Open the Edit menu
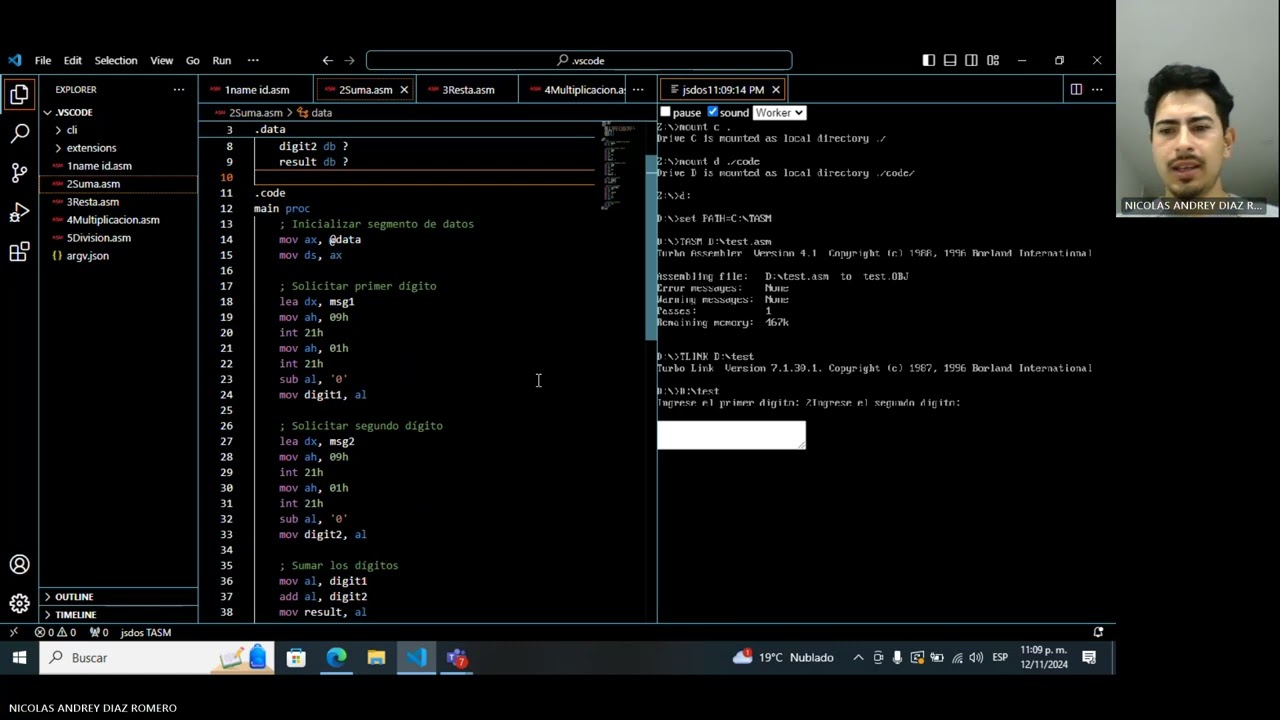 click(x=73, y=60)
